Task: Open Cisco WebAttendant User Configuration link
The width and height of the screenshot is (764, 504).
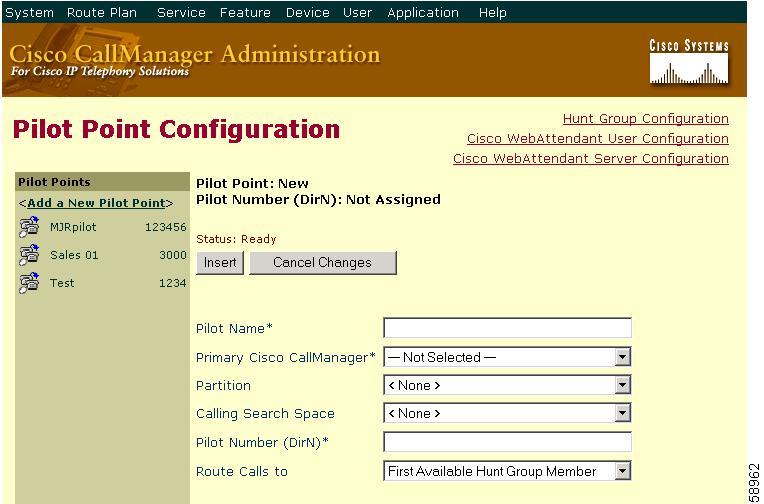Action: [598, 138]
